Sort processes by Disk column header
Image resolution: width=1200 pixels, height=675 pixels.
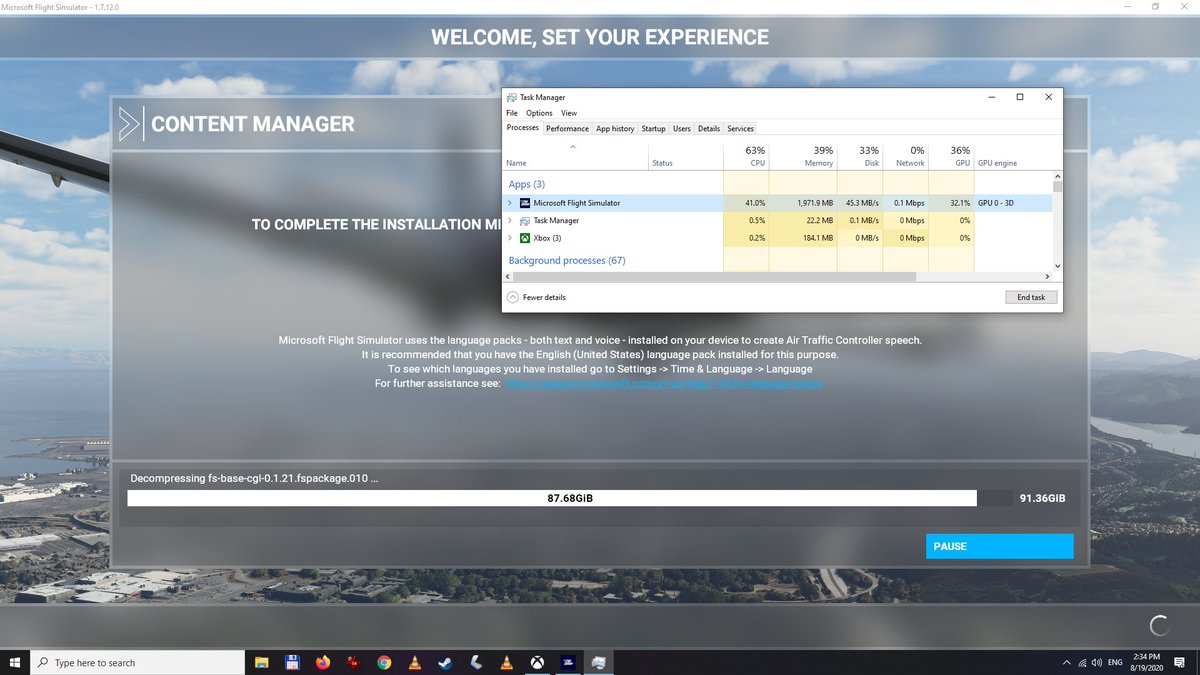859,156
